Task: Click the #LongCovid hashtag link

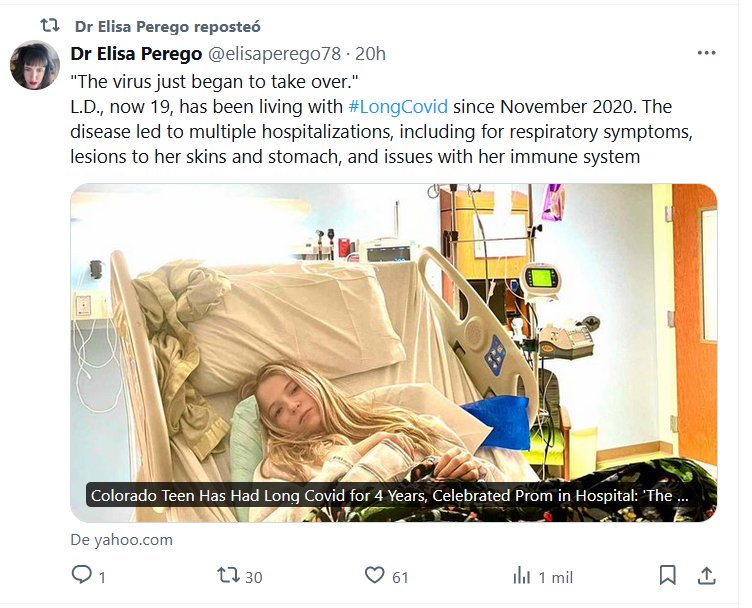Action: pyautogui.click(x=397, y=106)
